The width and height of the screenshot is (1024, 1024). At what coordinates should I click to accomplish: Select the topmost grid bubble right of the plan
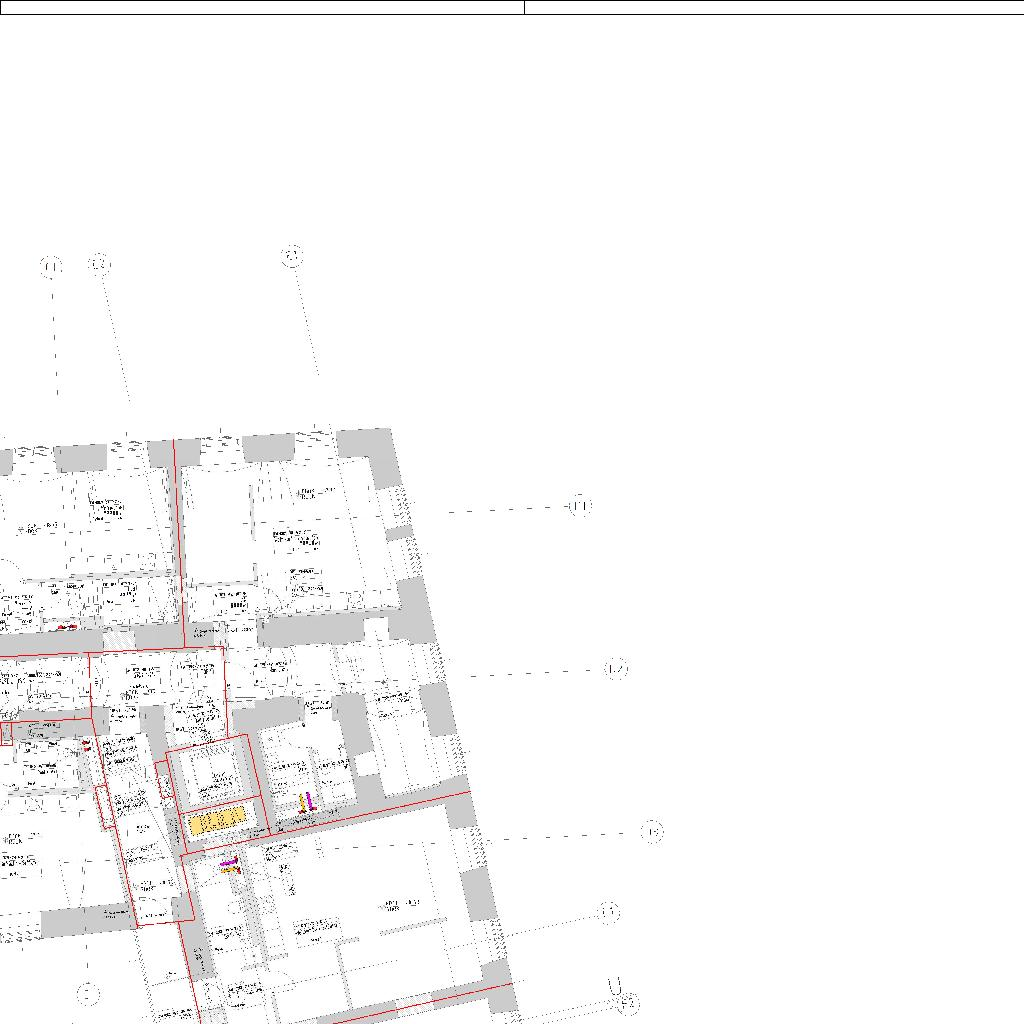click(x=580, y=506)
